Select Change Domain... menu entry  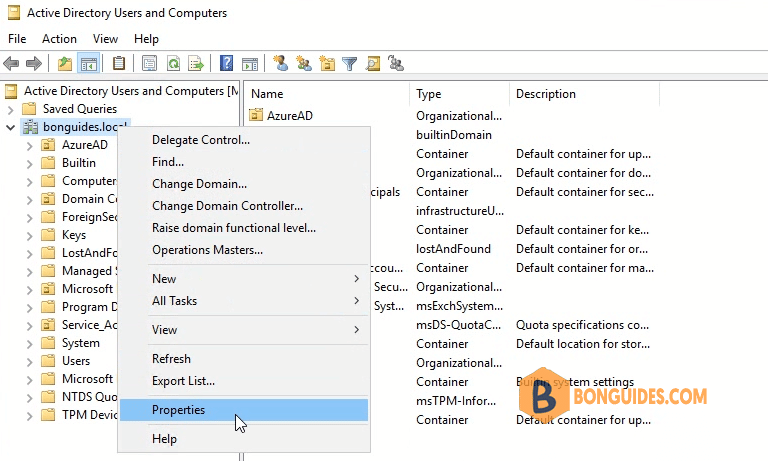click(244, 184)
